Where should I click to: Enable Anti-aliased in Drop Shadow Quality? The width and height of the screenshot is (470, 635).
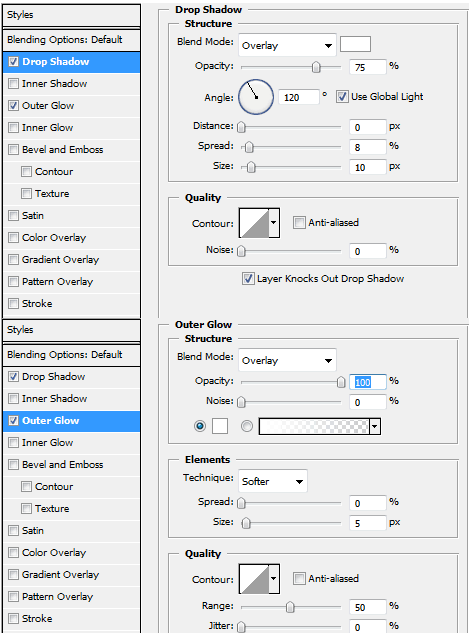[x=299, y=222]
